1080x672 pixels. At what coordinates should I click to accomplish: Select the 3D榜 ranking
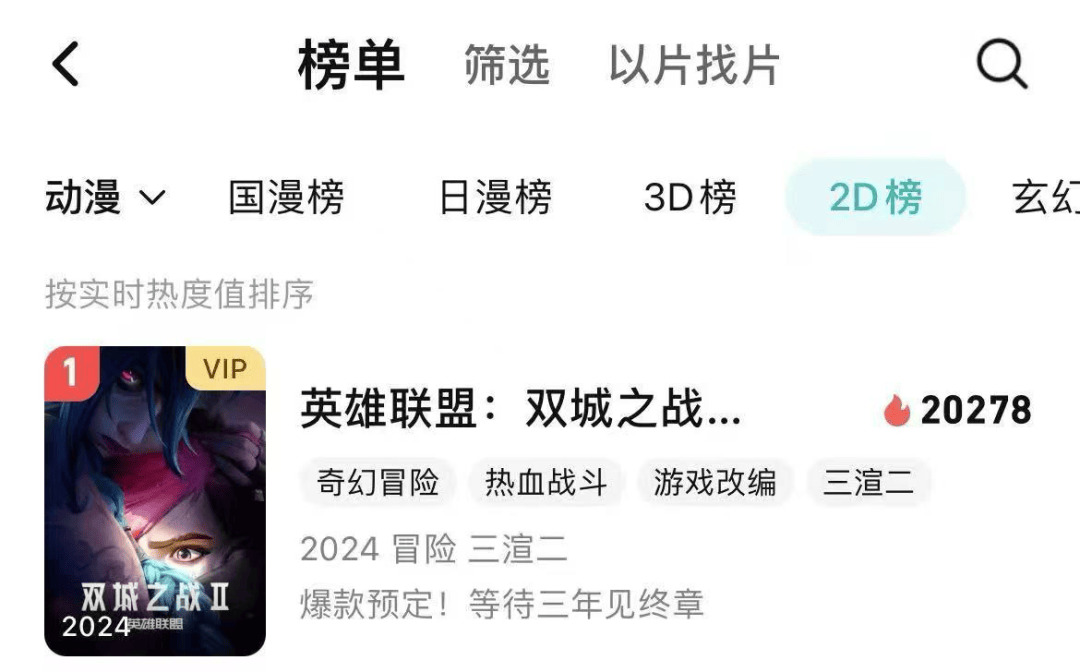pos(690,198)
